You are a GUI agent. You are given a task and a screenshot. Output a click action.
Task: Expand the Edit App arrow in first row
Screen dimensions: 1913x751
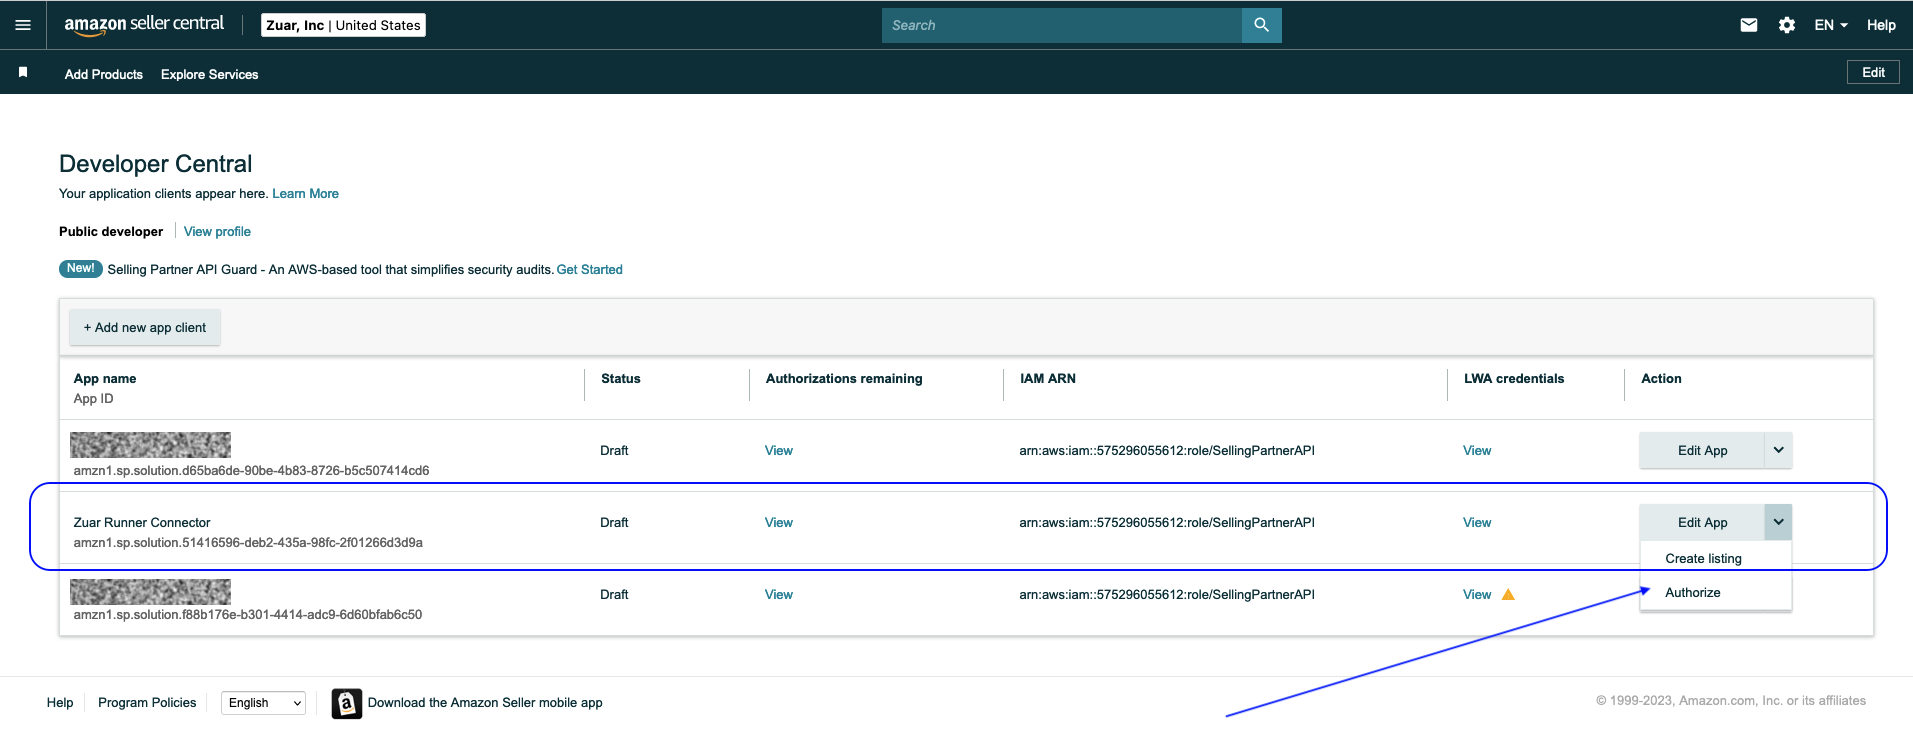pyautogui.click(x=1778, y=450)
